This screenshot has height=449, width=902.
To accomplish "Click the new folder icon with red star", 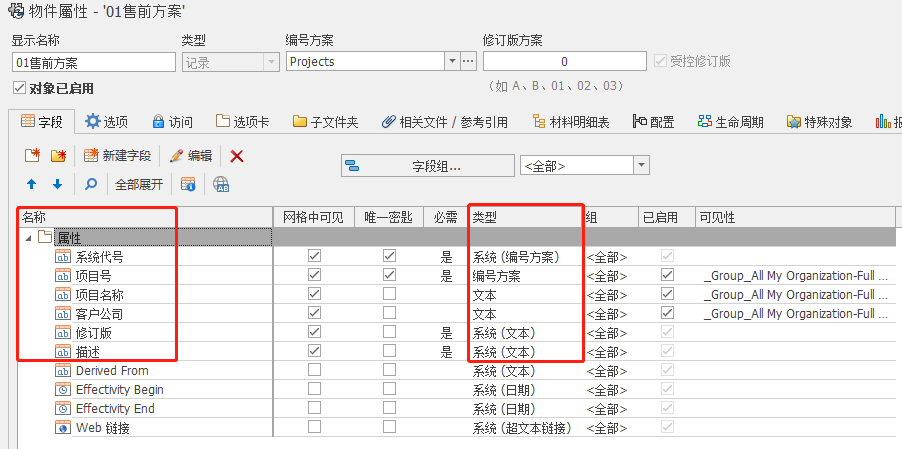I will 58,155.
